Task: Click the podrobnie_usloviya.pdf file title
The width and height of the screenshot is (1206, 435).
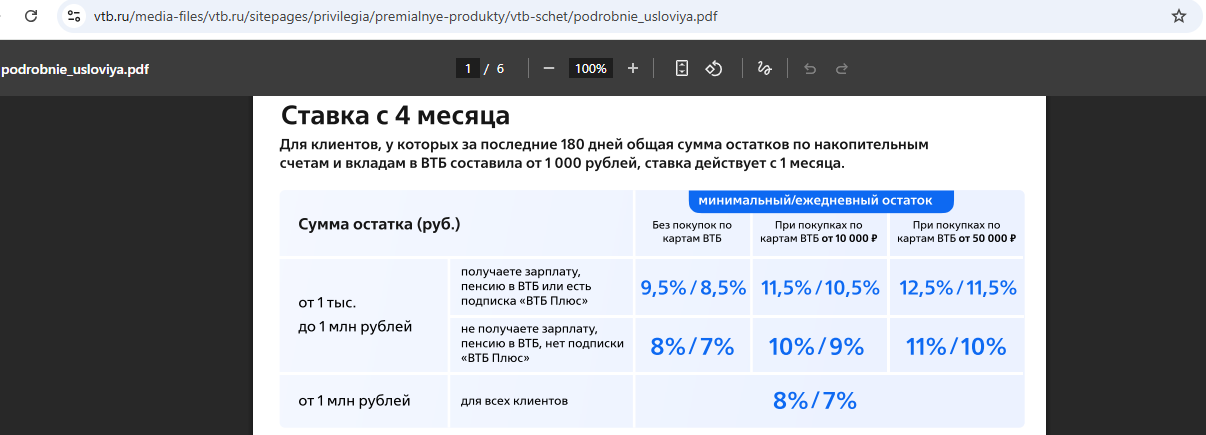Action: click(x=75, y=69)
